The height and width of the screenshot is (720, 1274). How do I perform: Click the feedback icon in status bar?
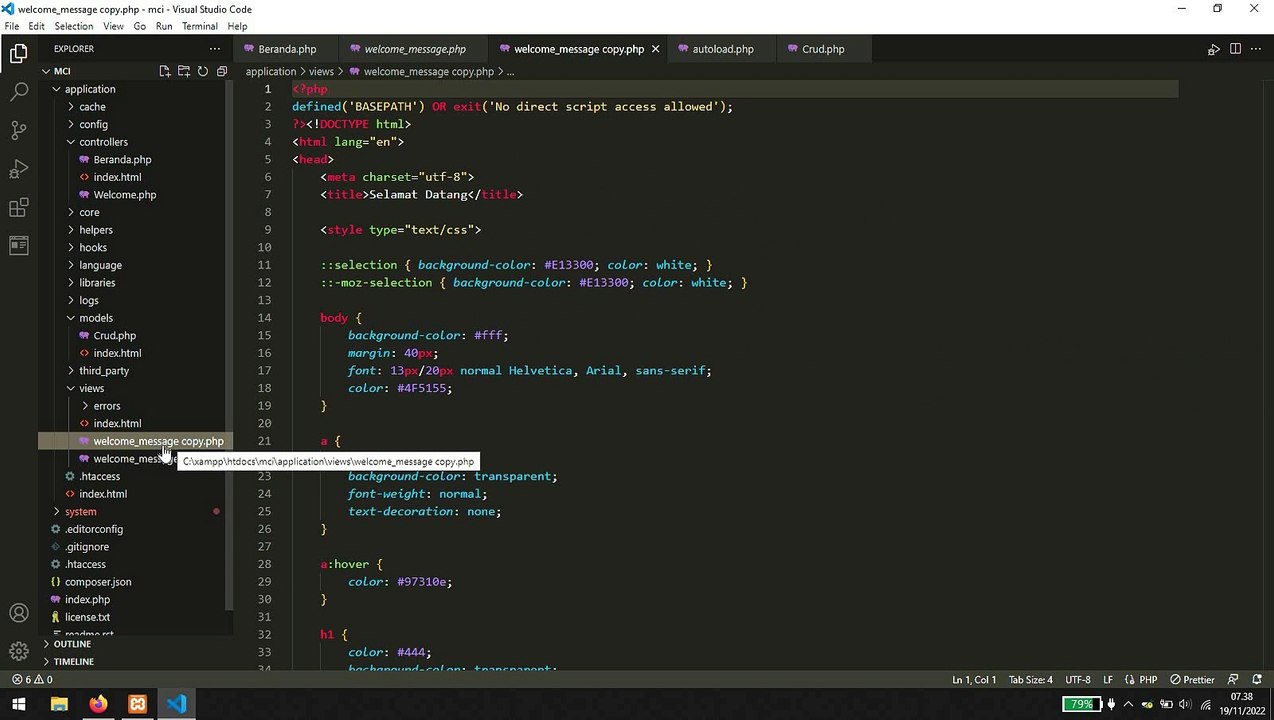coord(1233,680)
